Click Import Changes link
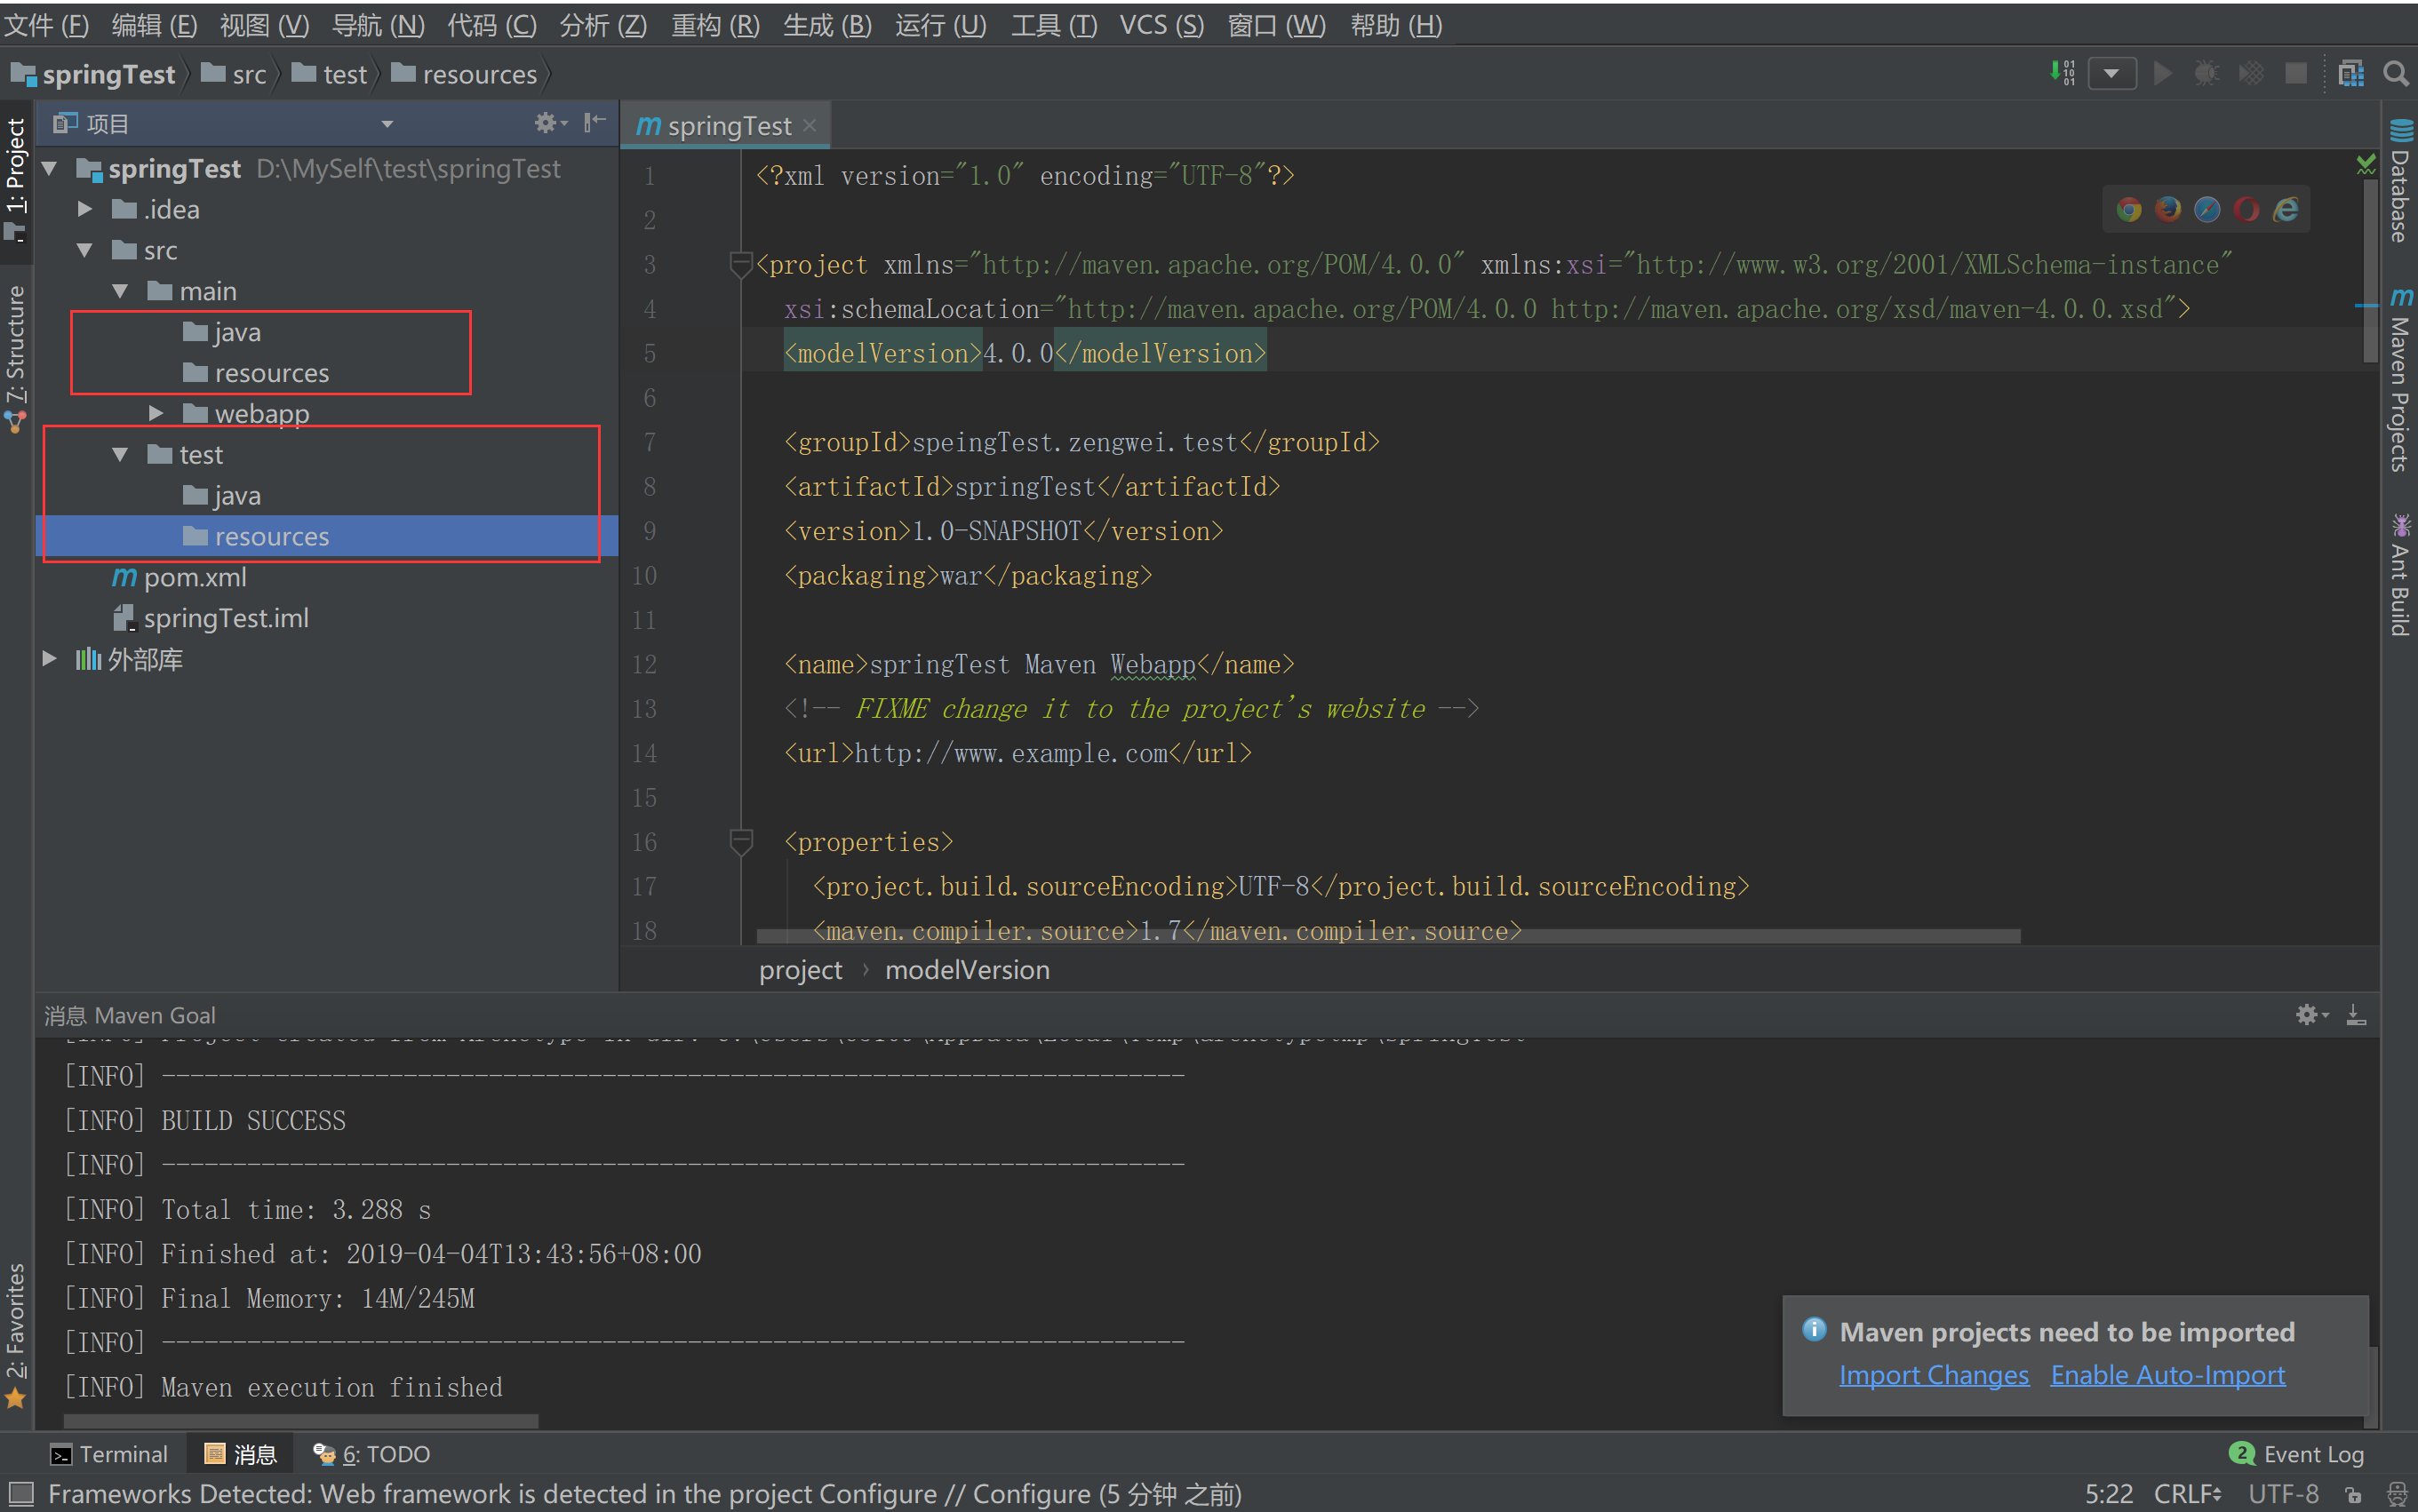 coord(1933,1375)
